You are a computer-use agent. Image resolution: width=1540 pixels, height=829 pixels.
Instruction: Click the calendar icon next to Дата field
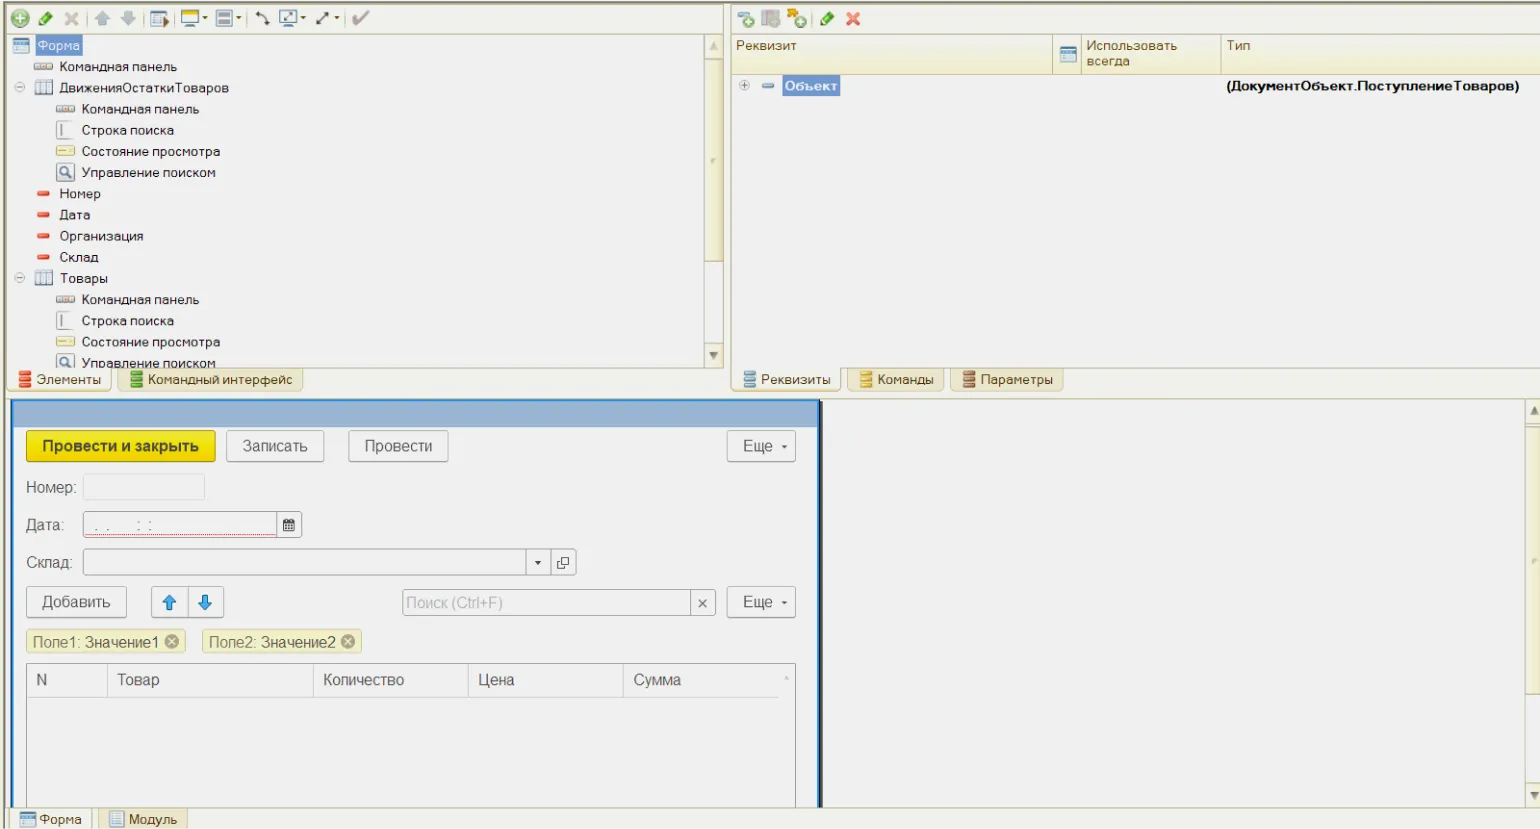[289, 525]
